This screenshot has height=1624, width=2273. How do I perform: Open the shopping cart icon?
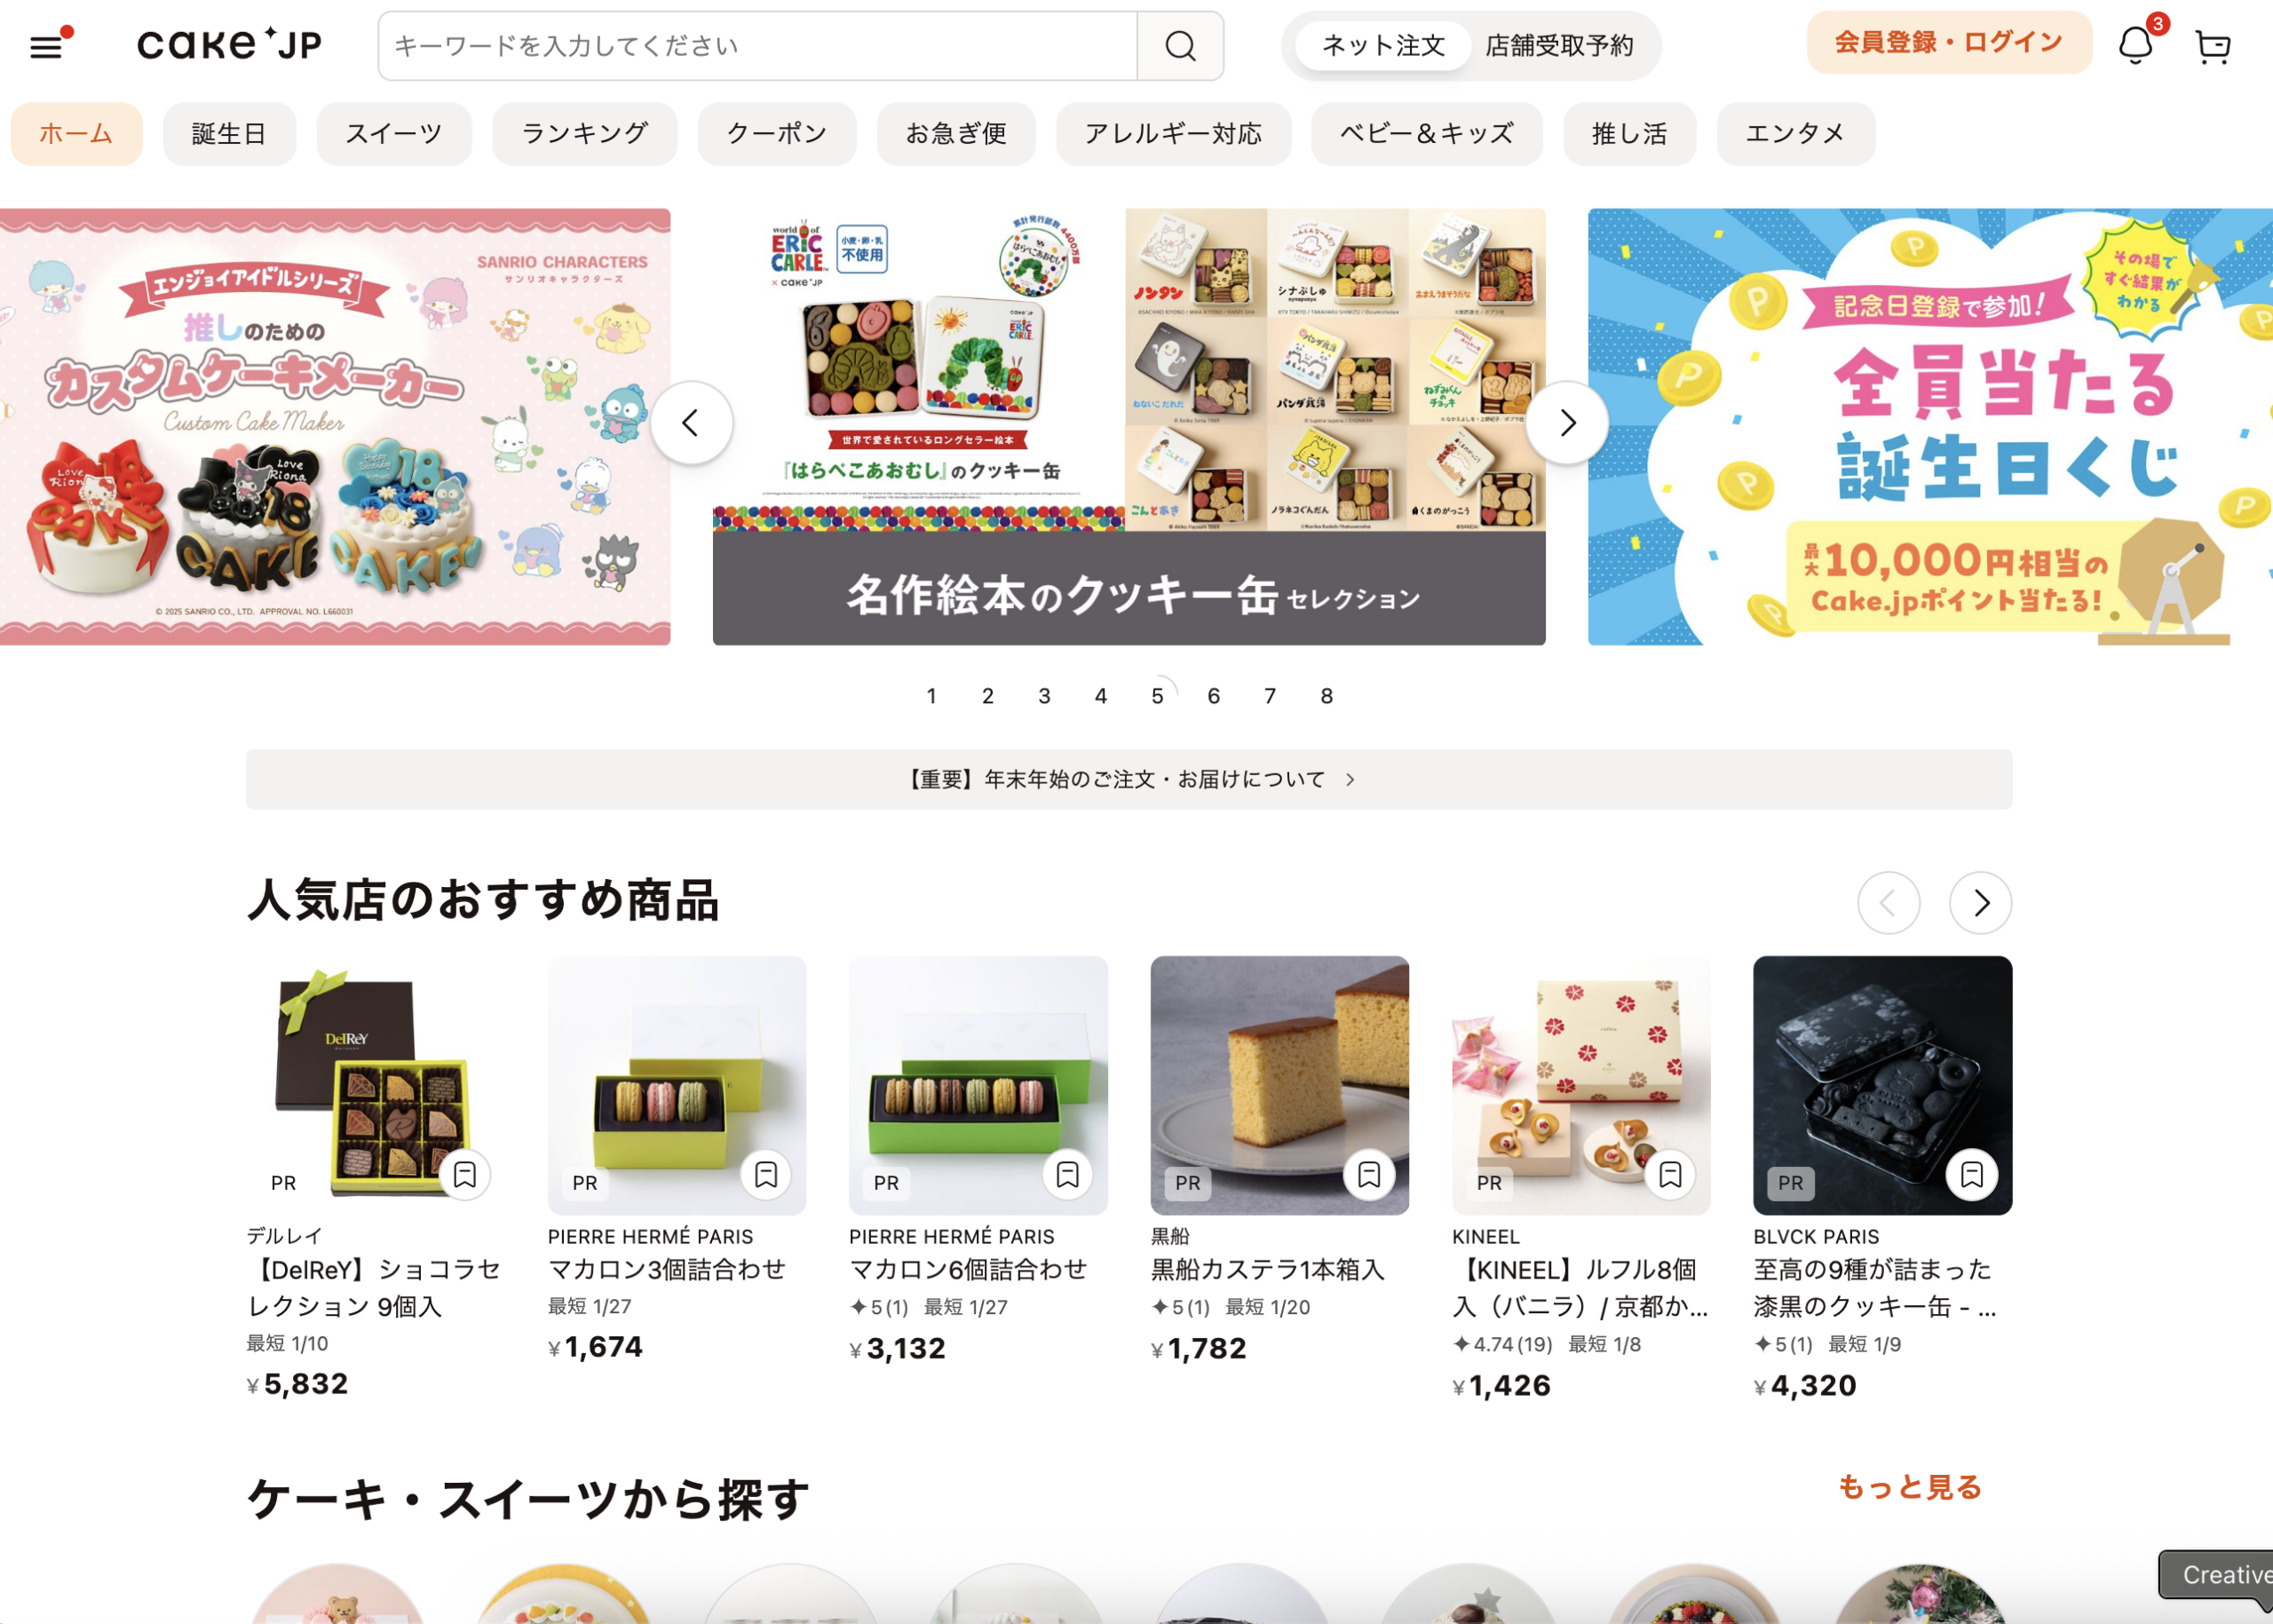(2213, 46)
